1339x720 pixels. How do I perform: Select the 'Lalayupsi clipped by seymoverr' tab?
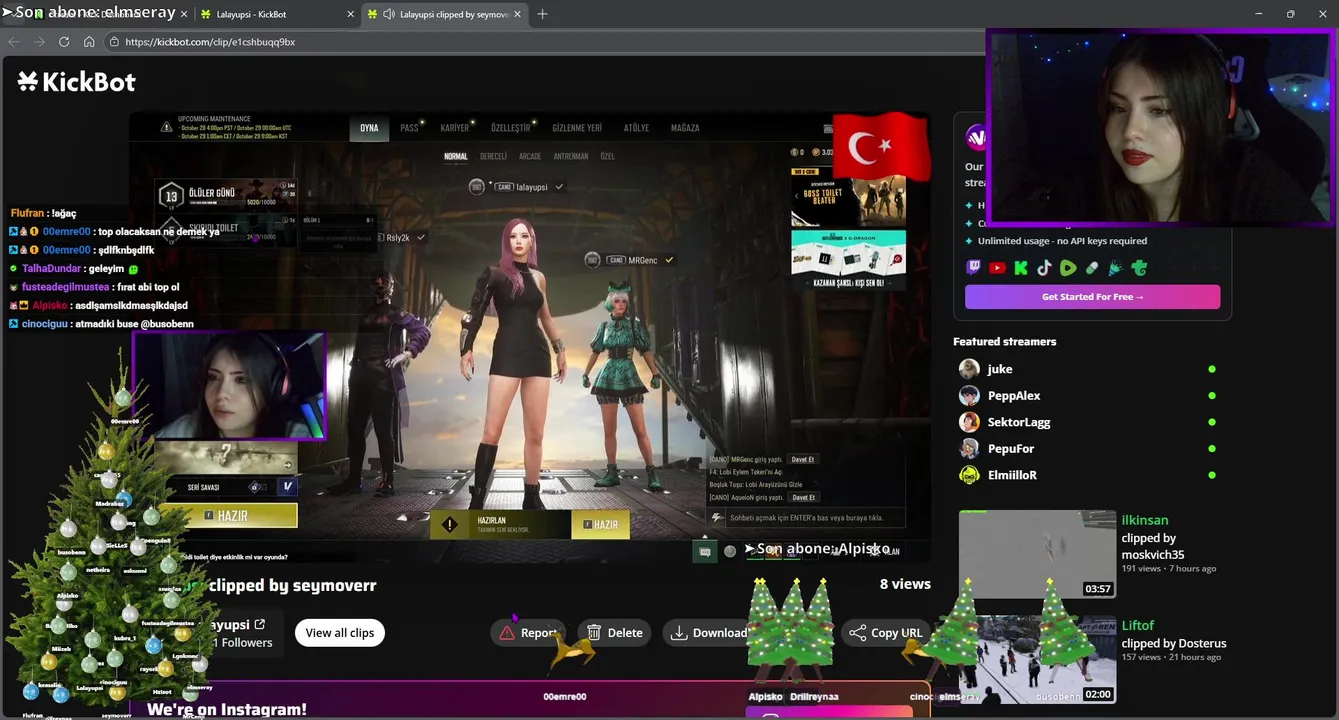coord(445,14)
